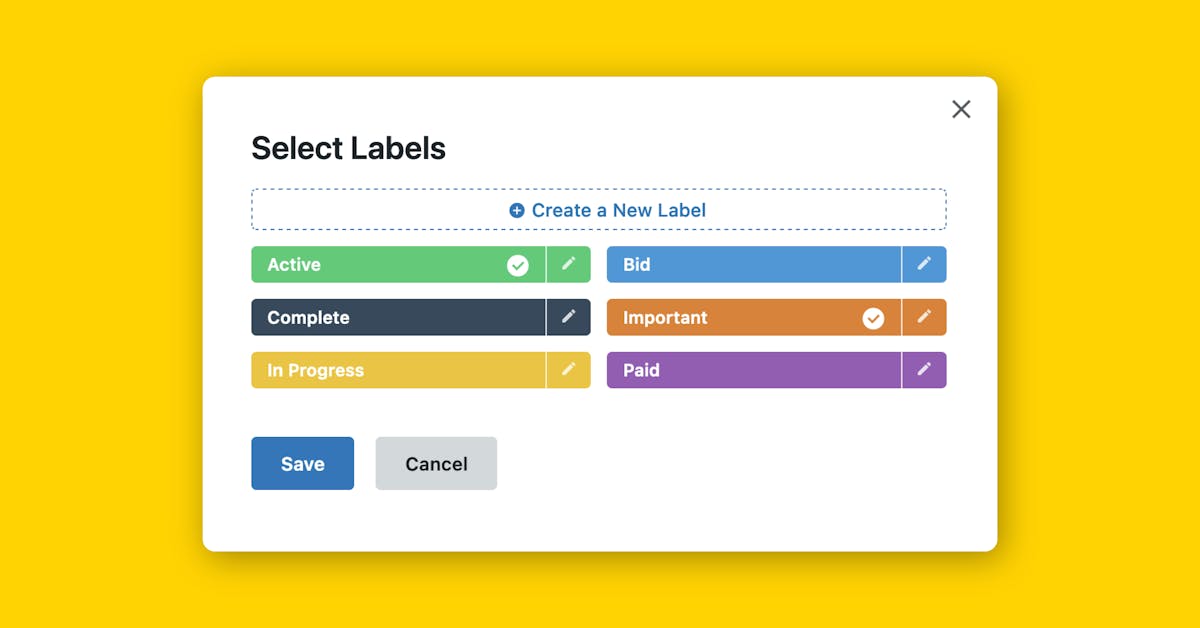Screen dimensions: 1200x628
Task: Edit the Active label with its pencil icon
Action: pos(568,264)
